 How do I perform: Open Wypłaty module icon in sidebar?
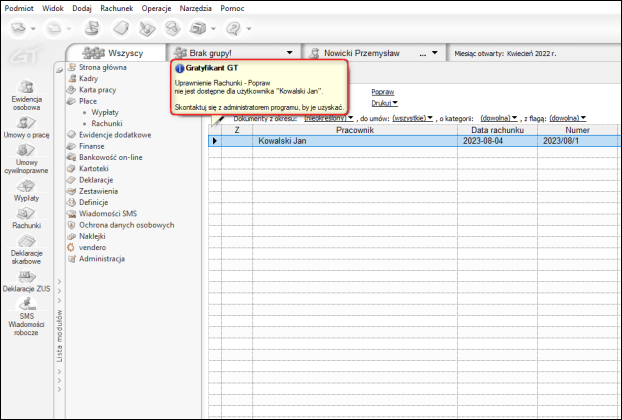click(x=26, y=190)
